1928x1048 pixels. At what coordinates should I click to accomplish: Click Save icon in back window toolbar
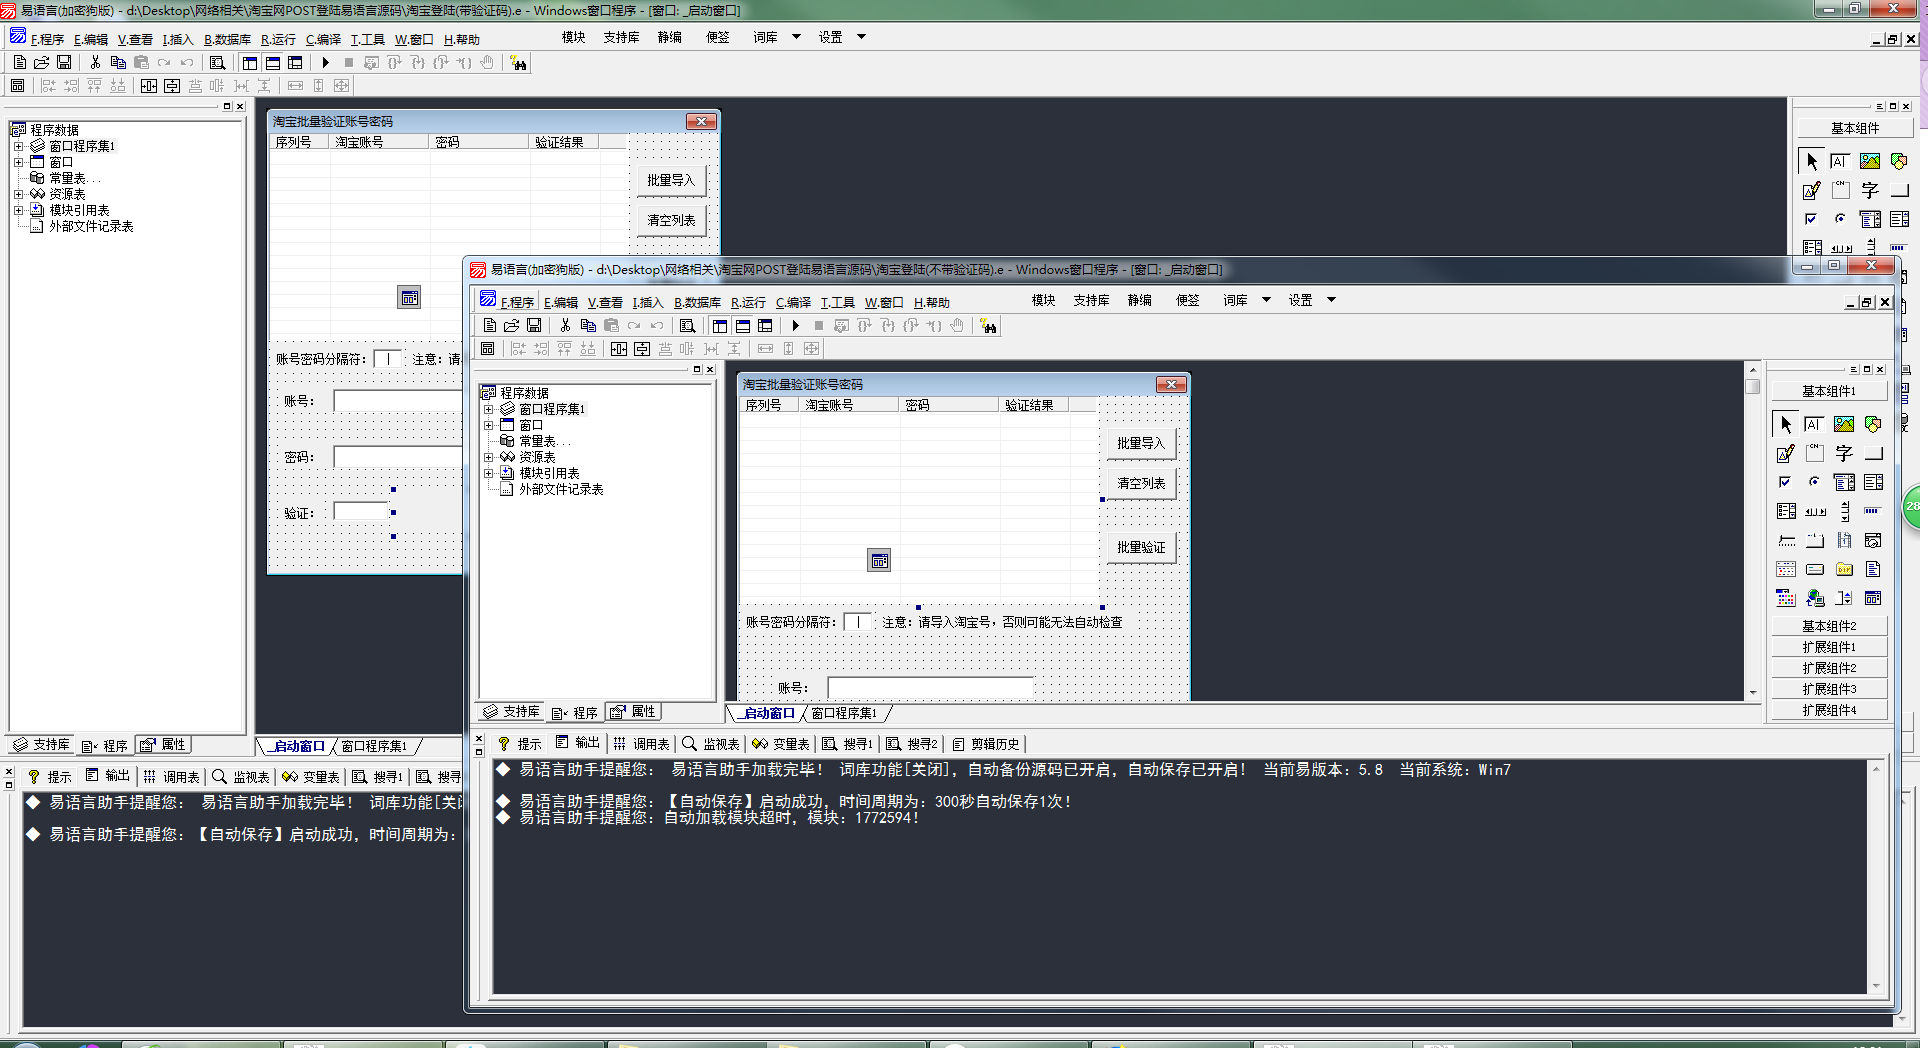[64, 63]
